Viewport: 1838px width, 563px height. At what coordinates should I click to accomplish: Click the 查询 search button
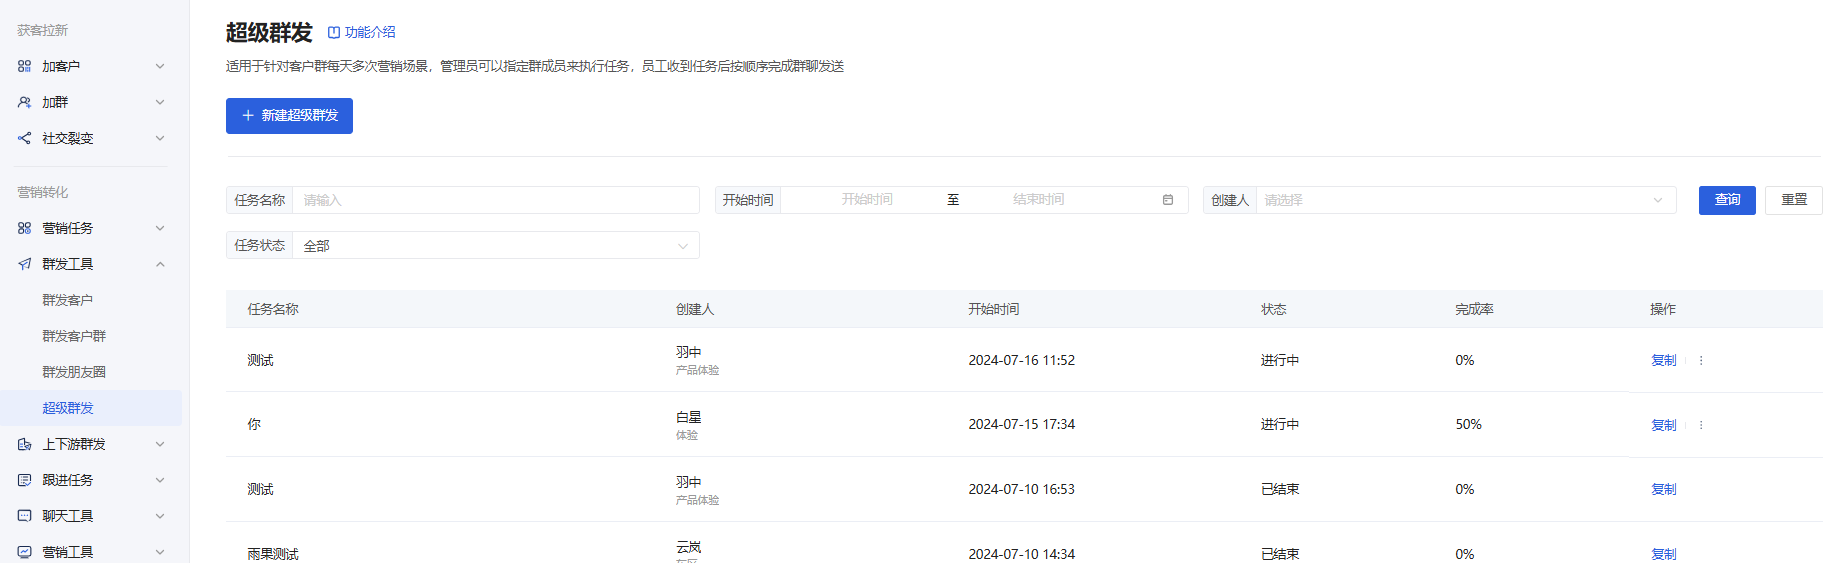1727,200
